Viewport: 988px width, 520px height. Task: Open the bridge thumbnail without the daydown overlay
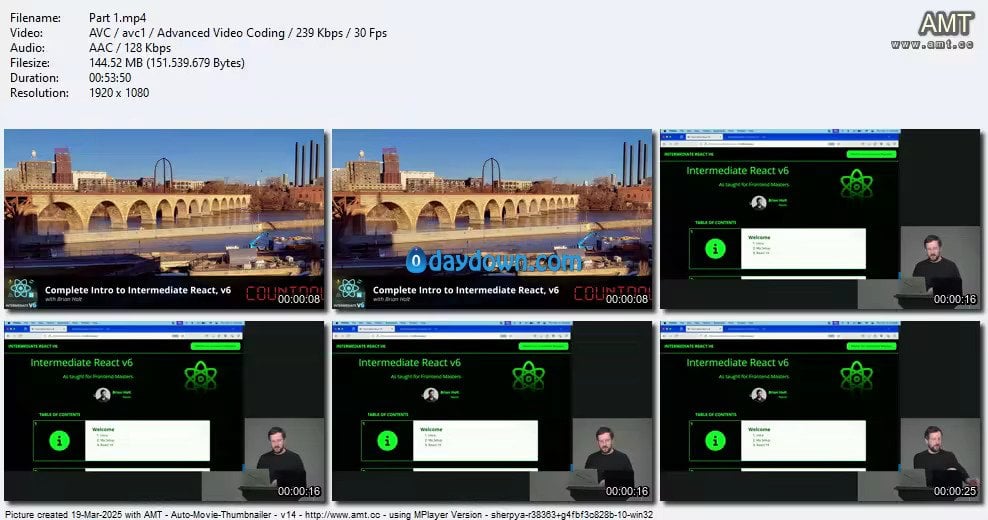164,219
